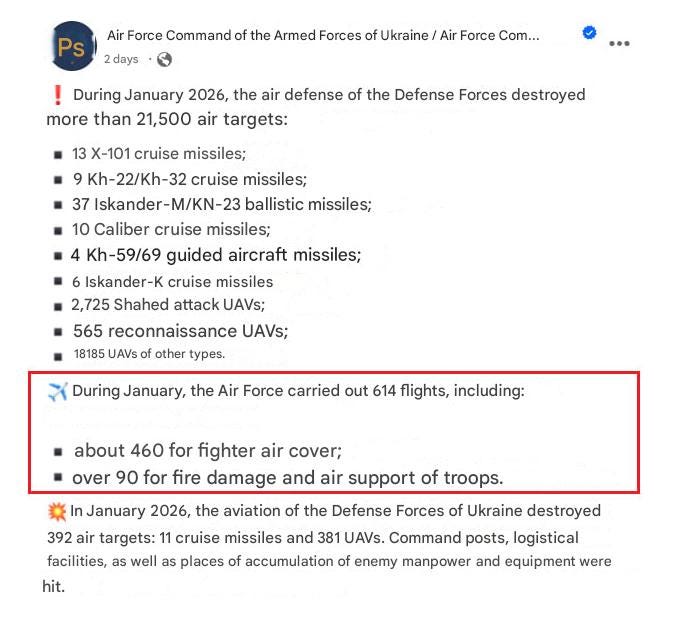This screenshot has height=631, width=677.
Task: Click the "614 flights" sentence
Action: coord(298,391)
